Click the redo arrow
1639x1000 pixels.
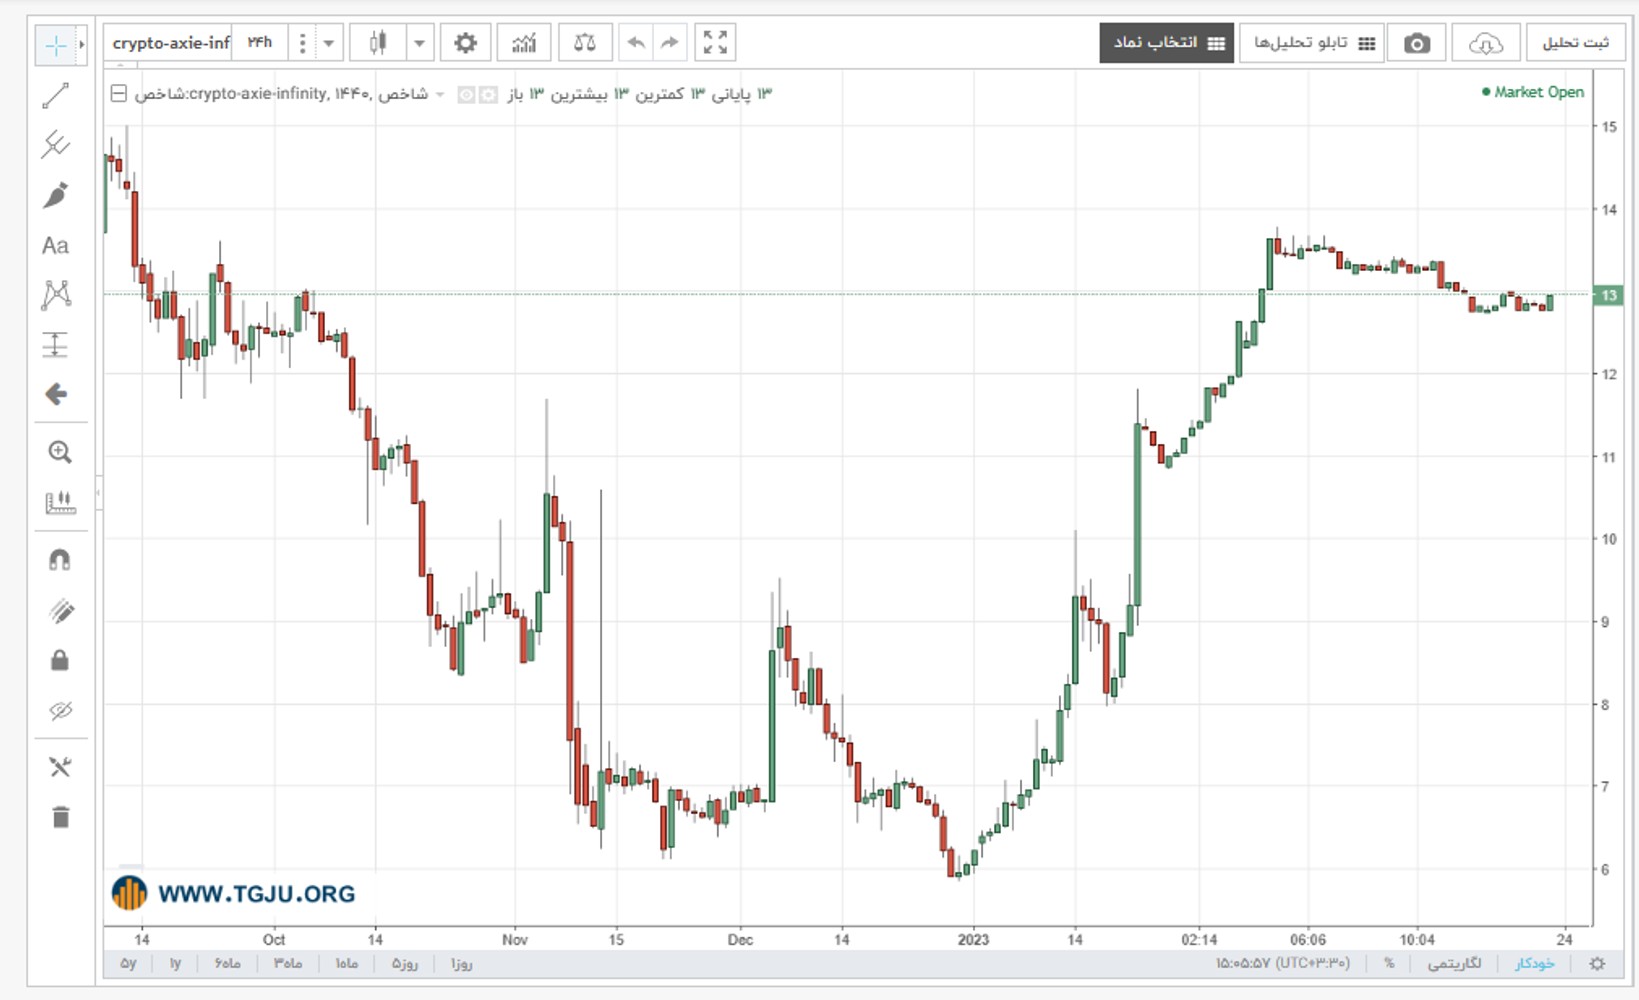(x=669, y=43)
